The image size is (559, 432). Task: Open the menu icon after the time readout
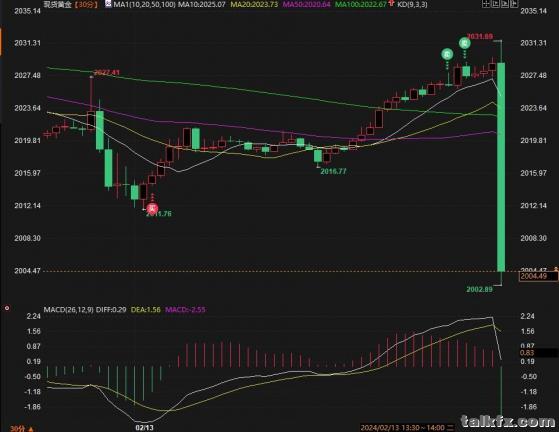click(451, 428)
